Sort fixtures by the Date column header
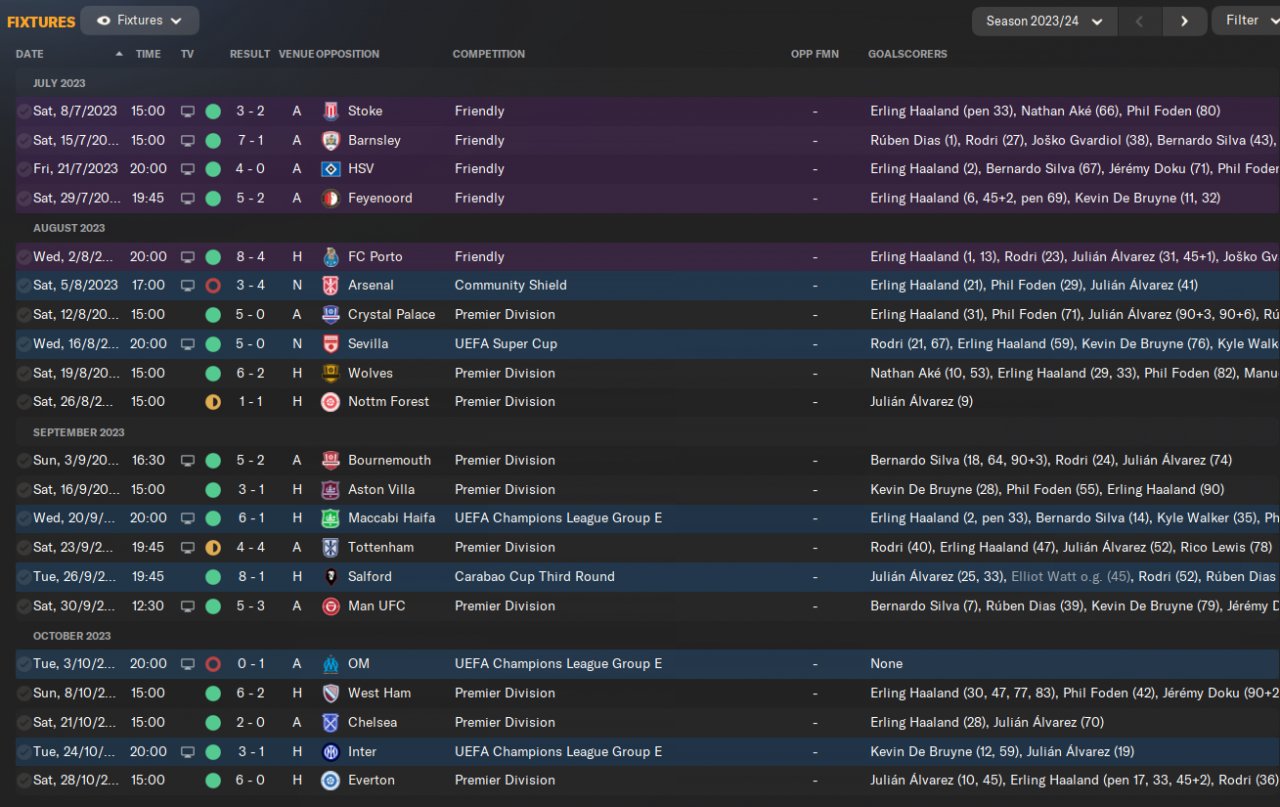This screenshot has width=1280, height=807. tap(30, 54)
